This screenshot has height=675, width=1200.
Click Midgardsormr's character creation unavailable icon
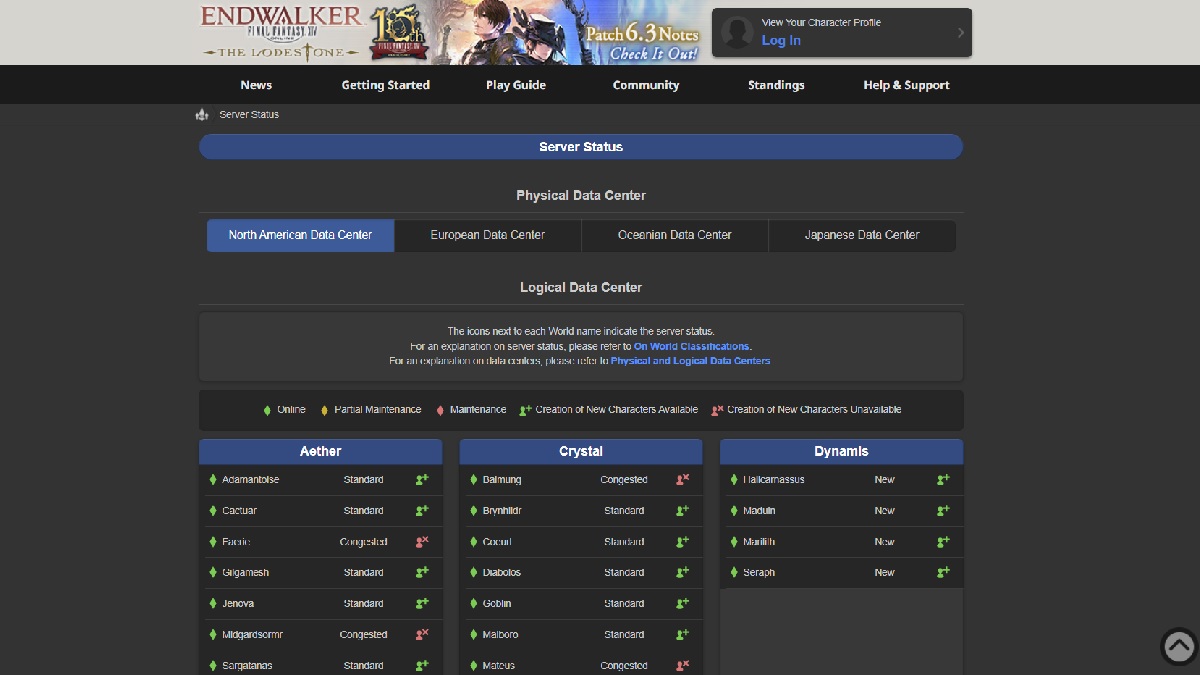click(x=422, y=635)
